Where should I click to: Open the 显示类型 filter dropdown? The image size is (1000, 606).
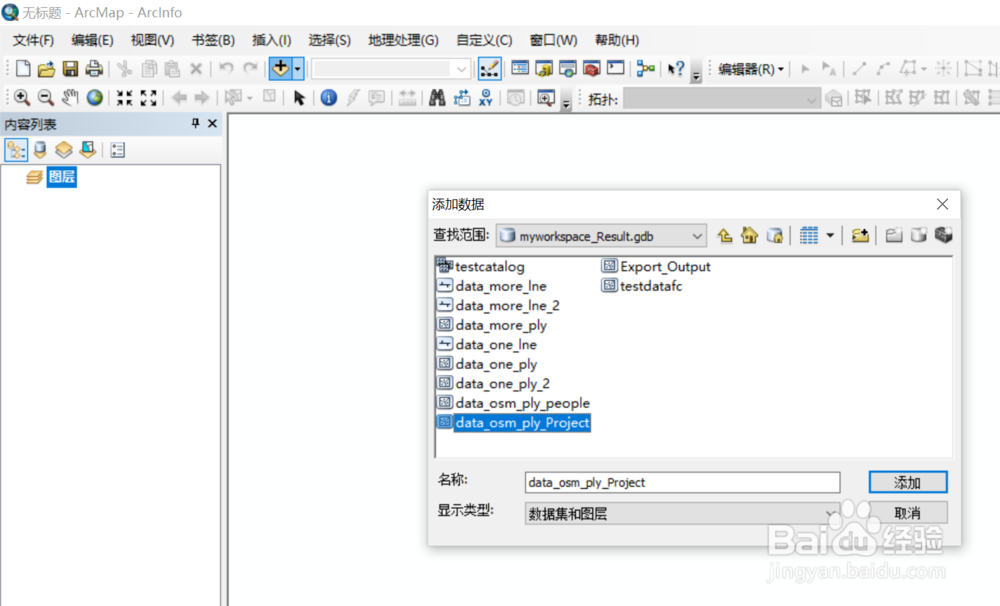(x=682, y=514)
